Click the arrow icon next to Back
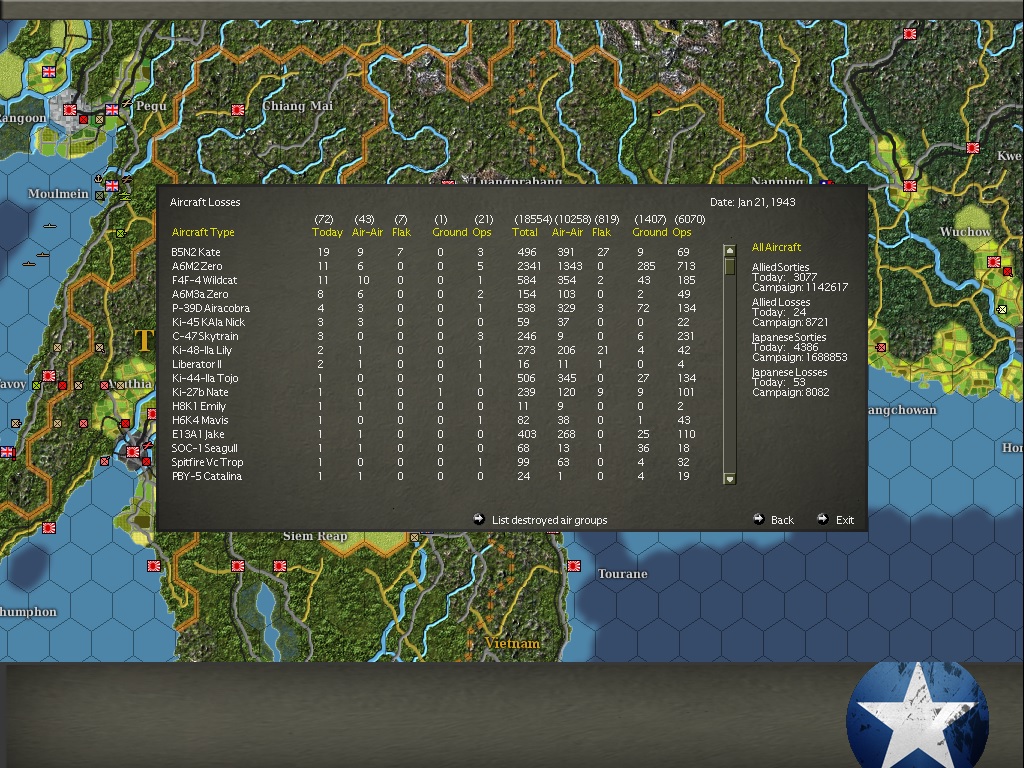Image resolution: width=1024 pixels, height=768 pixels. tap(758, 519)
